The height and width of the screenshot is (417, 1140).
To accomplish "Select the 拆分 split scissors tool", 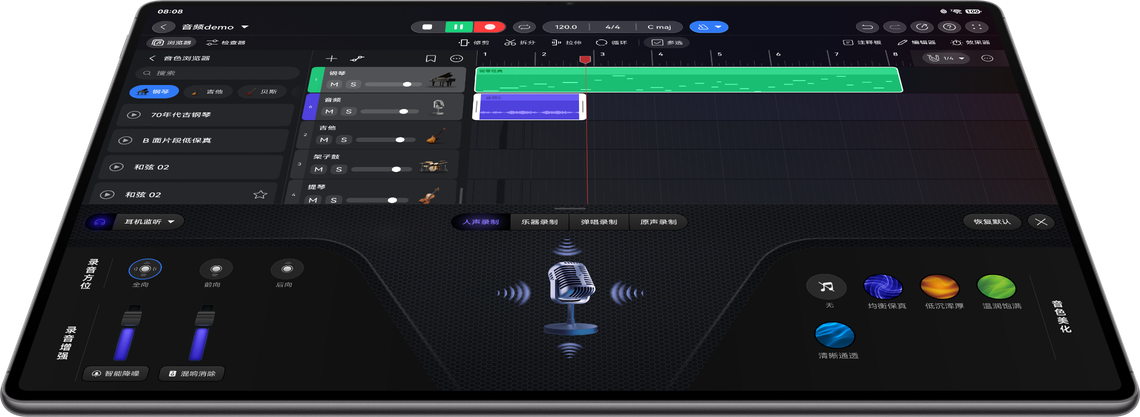I will coord(520,43).
